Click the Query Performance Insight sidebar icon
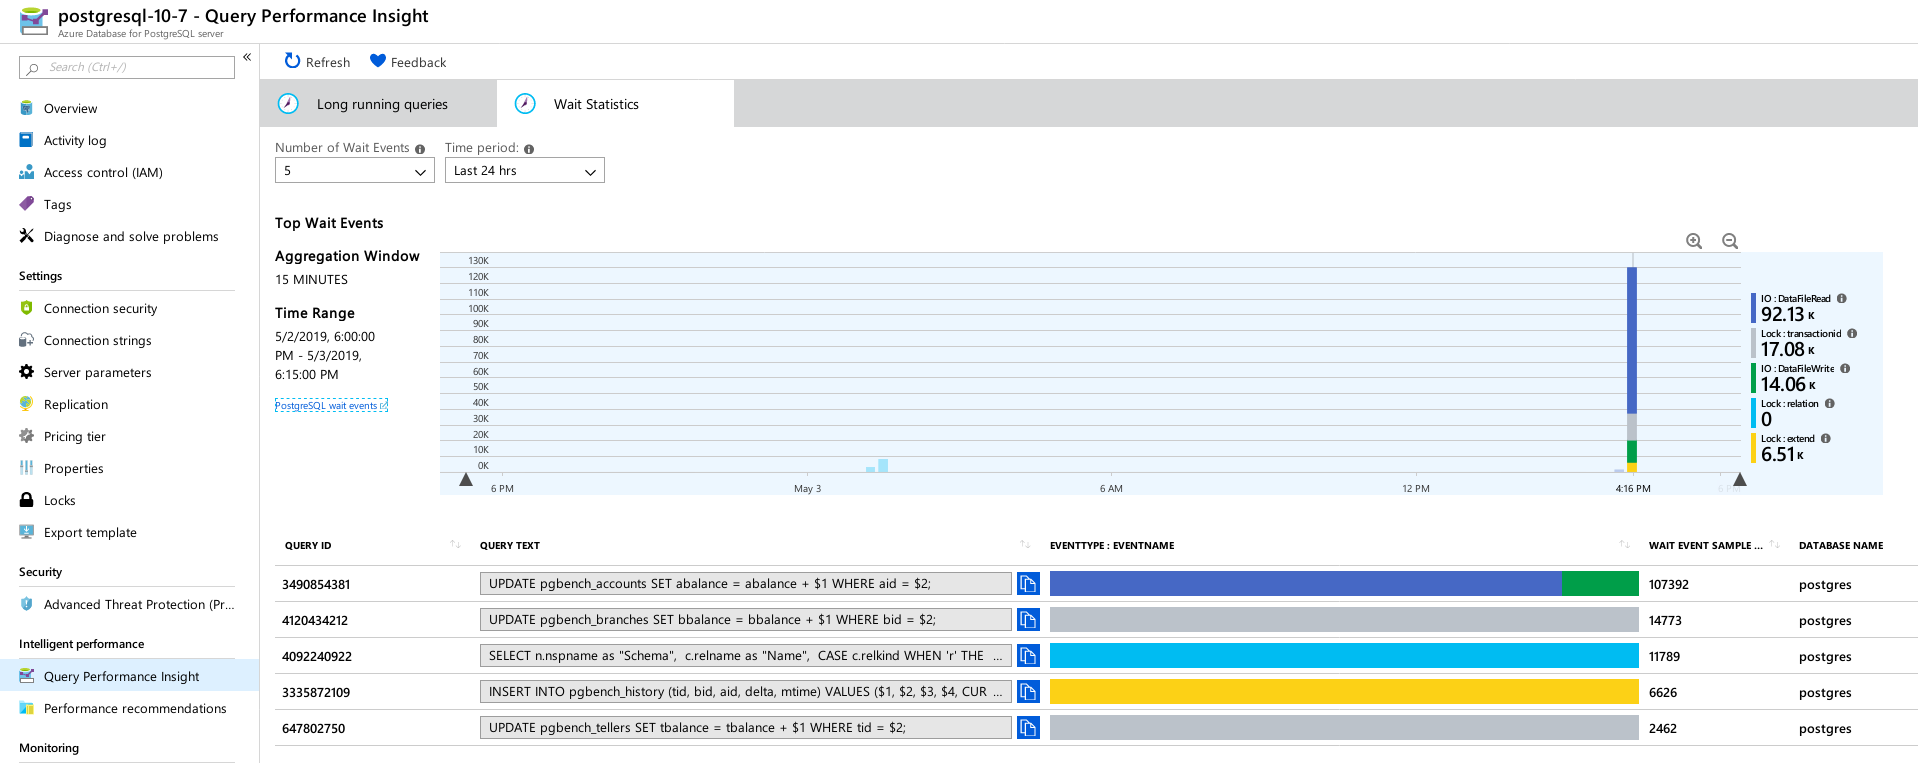Screen dimensions: 1918x763 [27, 676]
